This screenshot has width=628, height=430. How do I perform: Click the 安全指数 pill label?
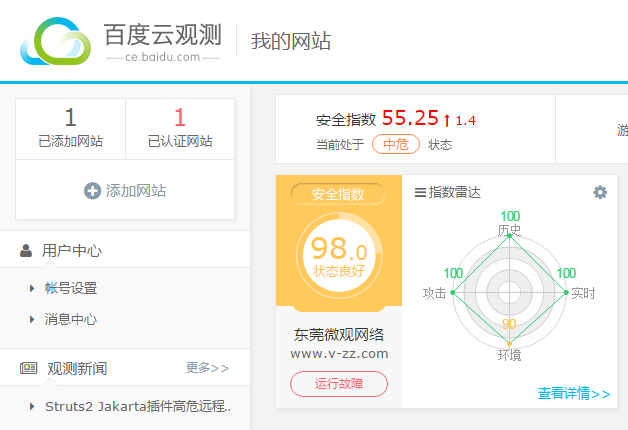(338, 194)
